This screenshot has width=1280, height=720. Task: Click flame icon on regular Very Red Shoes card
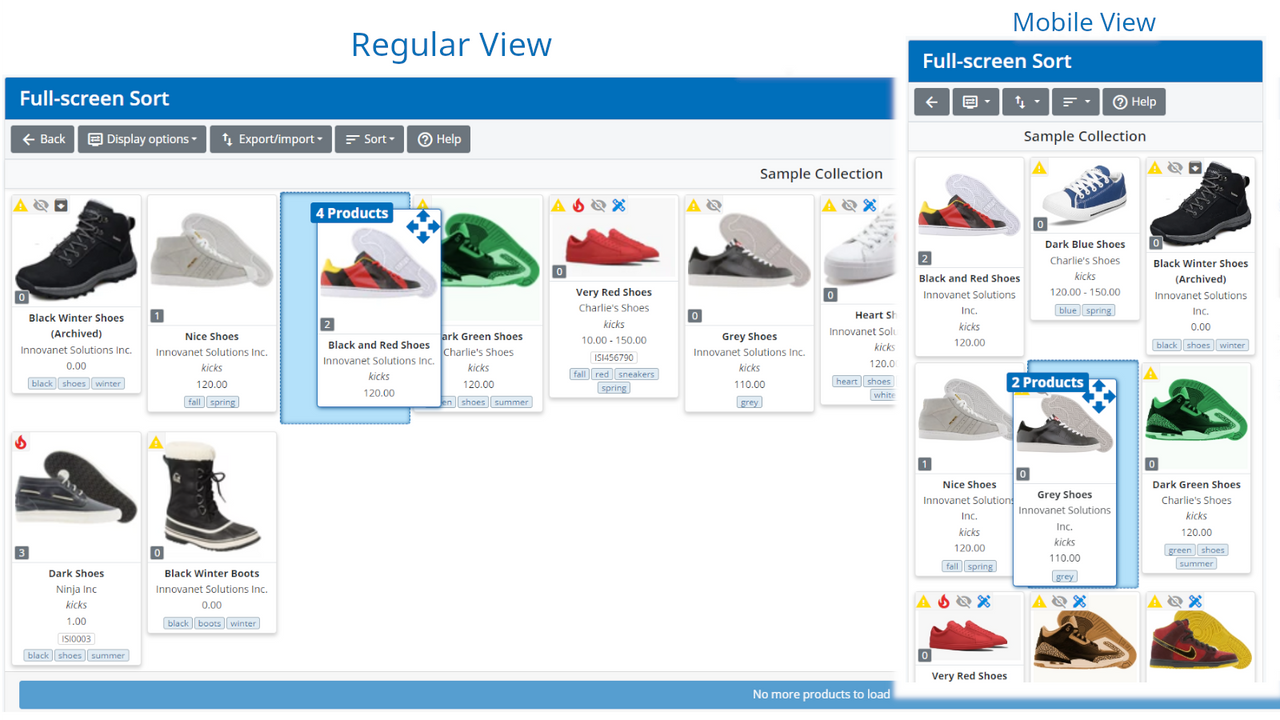pyautogui.click(x=578, y=205)
